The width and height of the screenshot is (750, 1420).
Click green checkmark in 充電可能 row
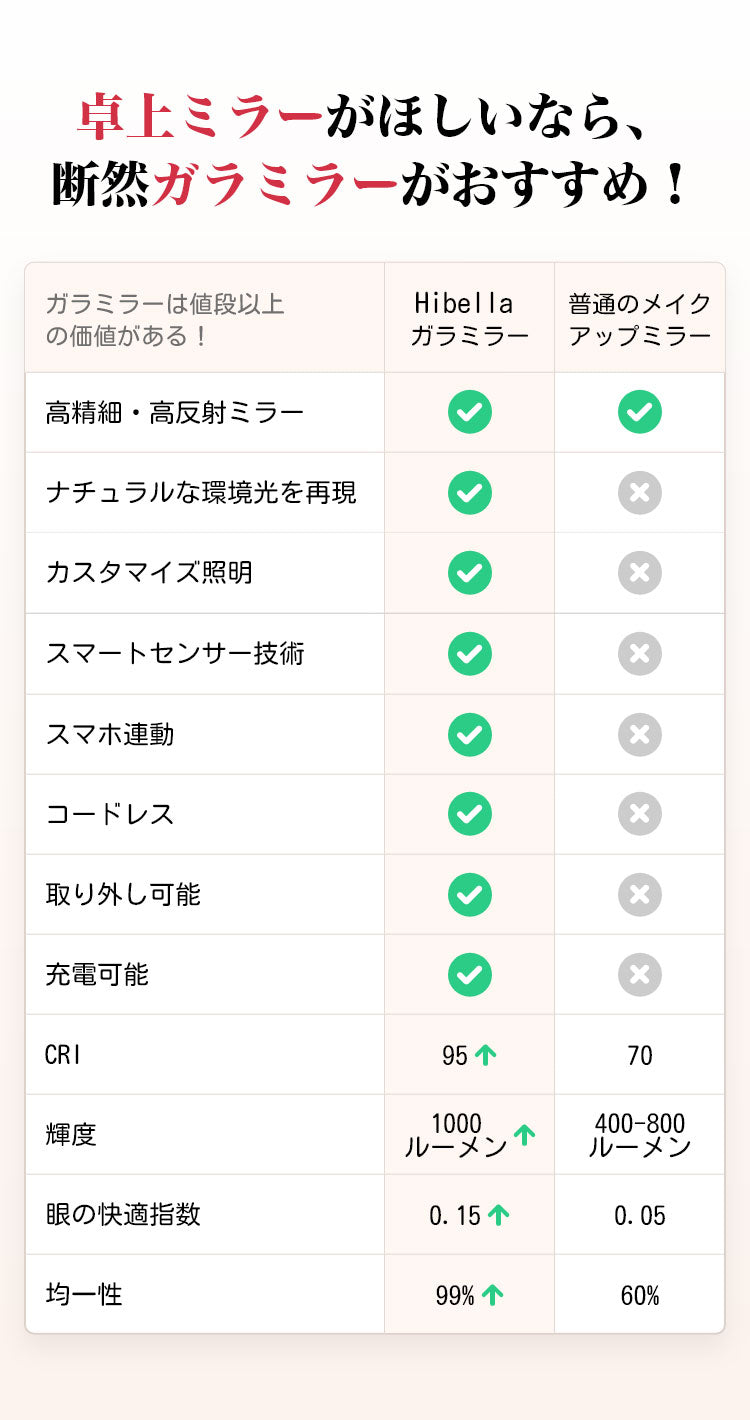click(x=469, y=975)
